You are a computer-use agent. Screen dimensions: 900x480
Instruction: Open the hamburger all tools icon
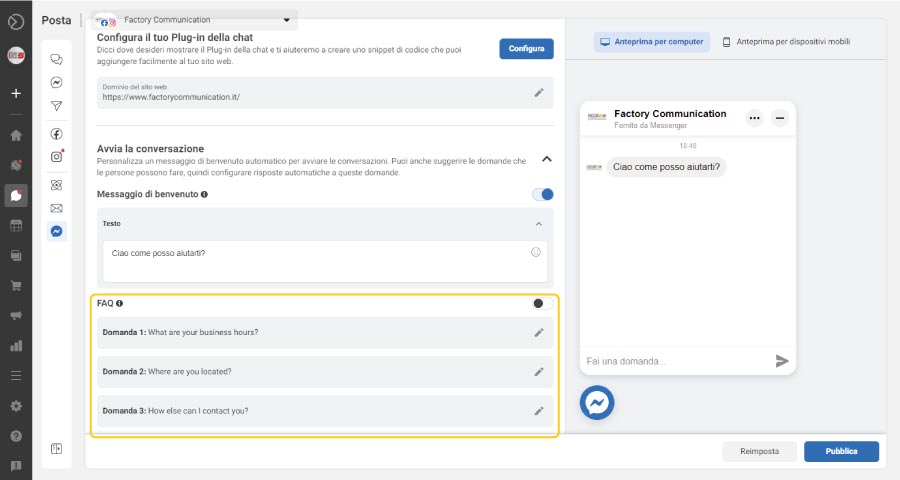click(x=16, y=376)
